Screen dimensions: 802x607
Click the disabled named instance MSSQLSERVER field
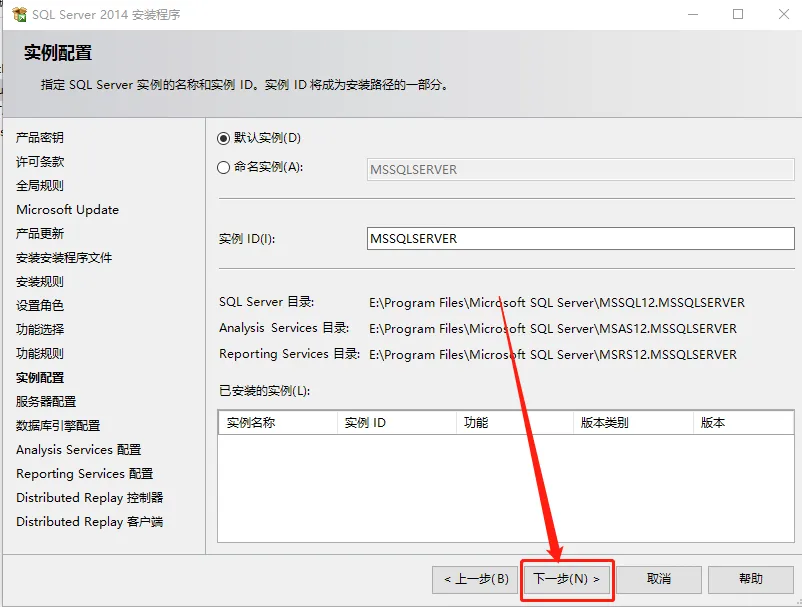[x=580, y=169]
